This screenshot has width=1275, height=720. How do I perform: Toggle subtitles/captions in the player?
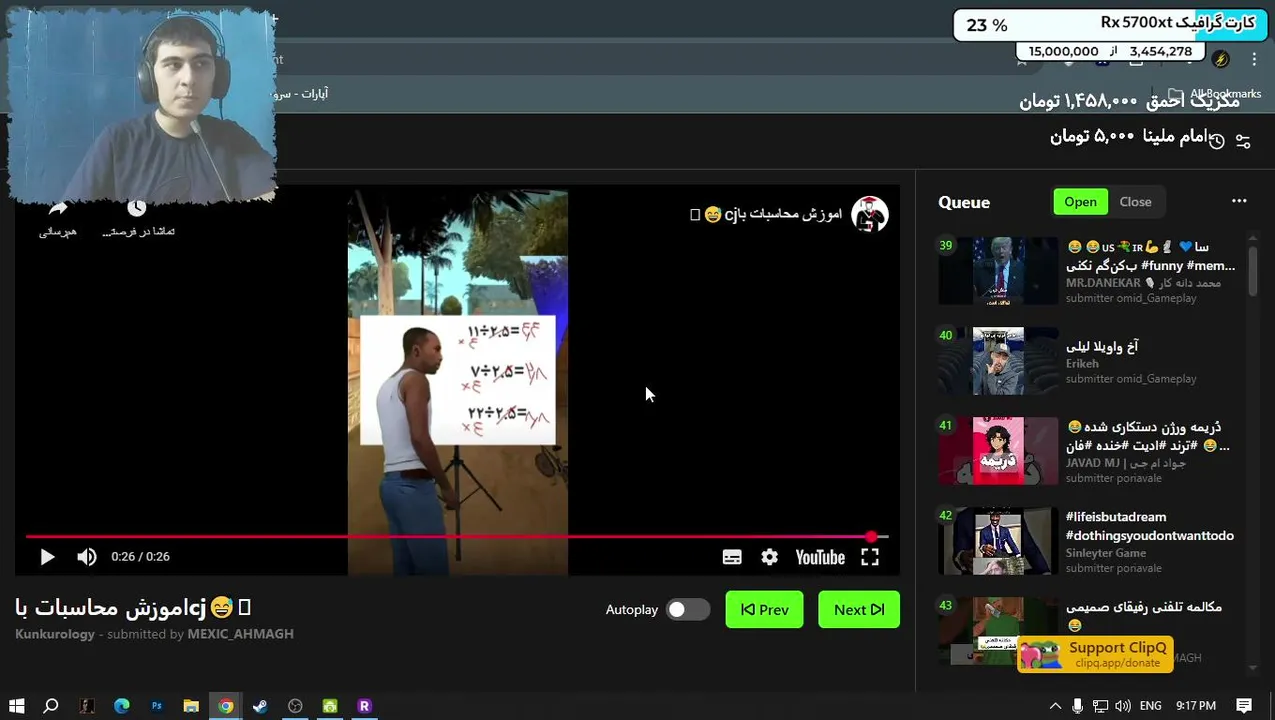click(732, 558)
